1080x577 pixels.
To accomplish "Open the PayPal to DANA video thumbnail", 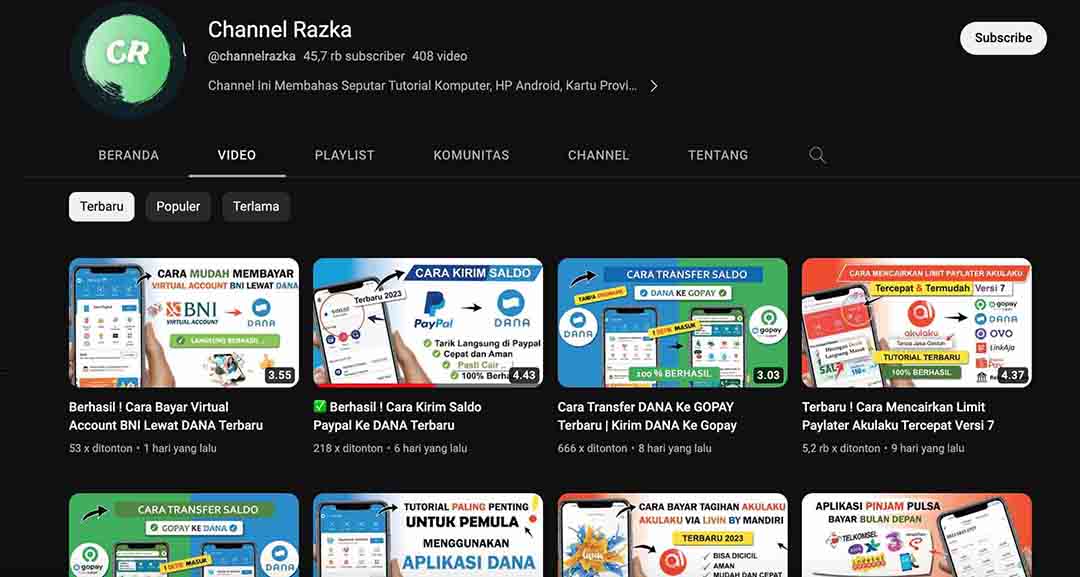I will tap(428, 323).
